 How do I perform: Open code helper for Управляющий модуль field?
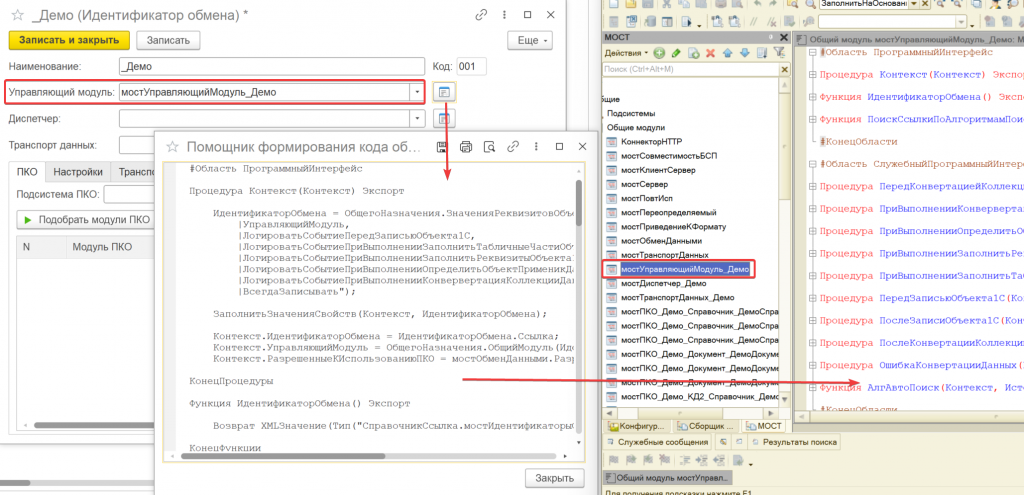click(x=444, y=92)
